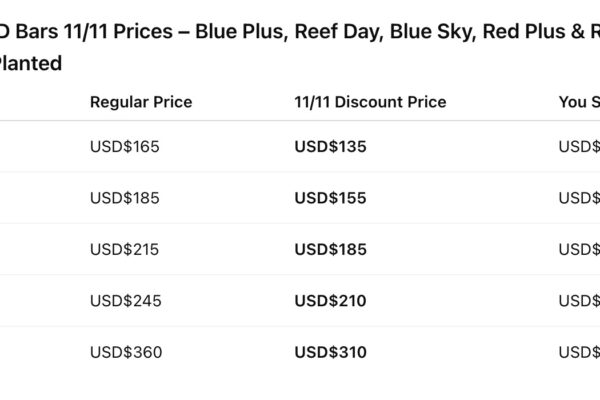Click the second title line ending in 'lanted'
Image resolution: width=600 pixels, height=400 pixels.
coord(30,64)
